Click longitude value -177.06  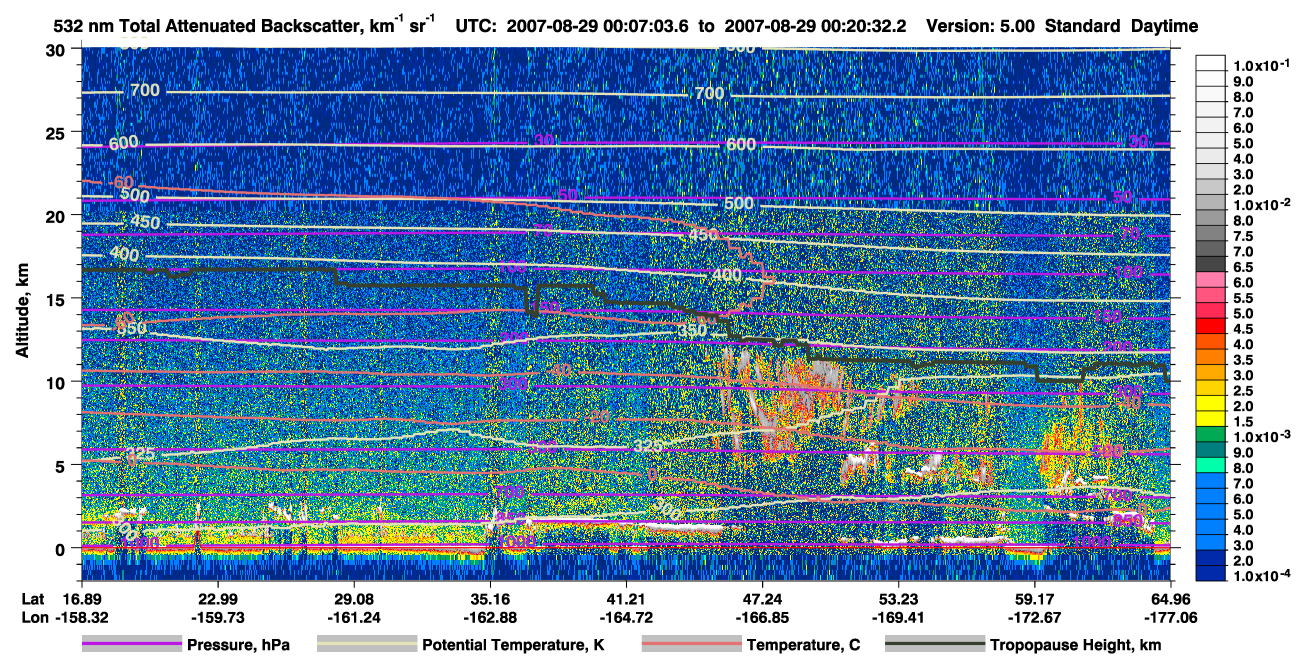pos(1171,617)
